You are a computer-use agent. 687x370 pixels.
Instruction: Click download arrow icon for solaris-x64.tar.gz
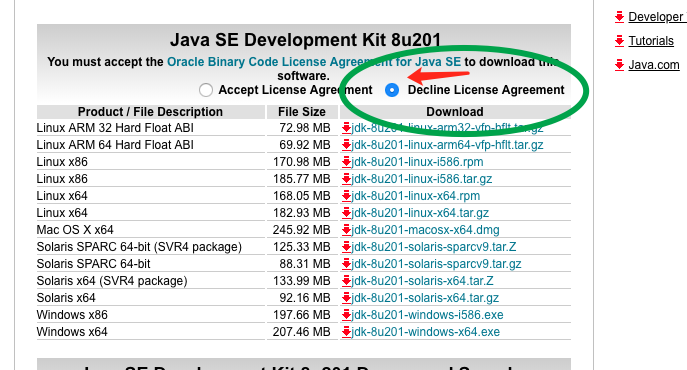click(x=347, y=298)
